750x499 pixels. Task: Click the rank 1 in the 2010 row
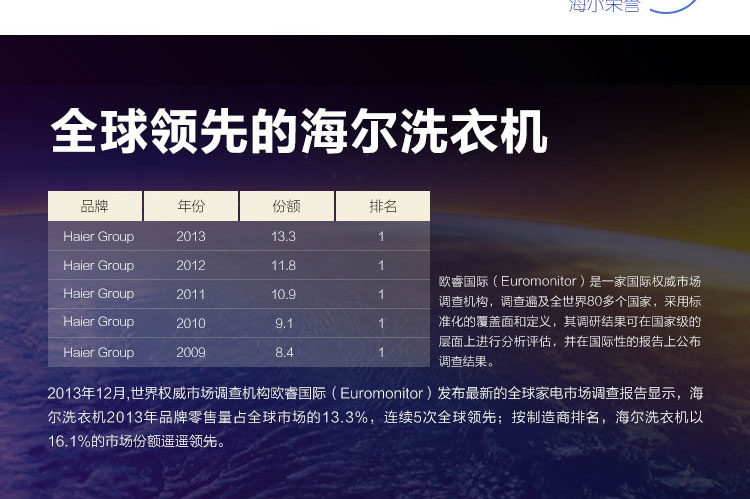[x=381, y=323]
